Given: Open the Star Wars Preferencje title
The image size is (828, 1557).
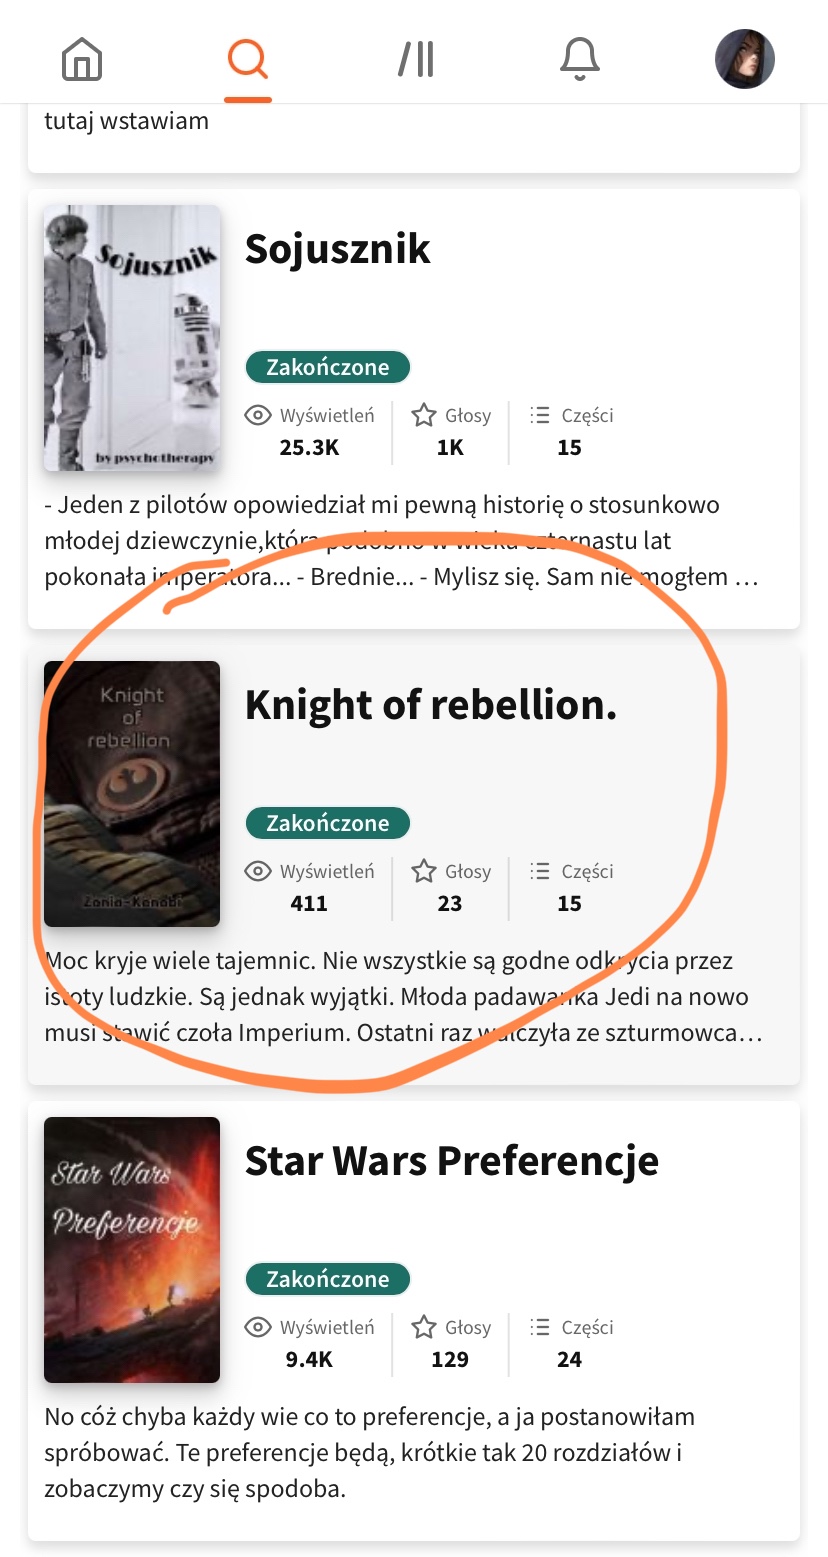Looking at the screenshot, I should click(x=451, y=1160).
